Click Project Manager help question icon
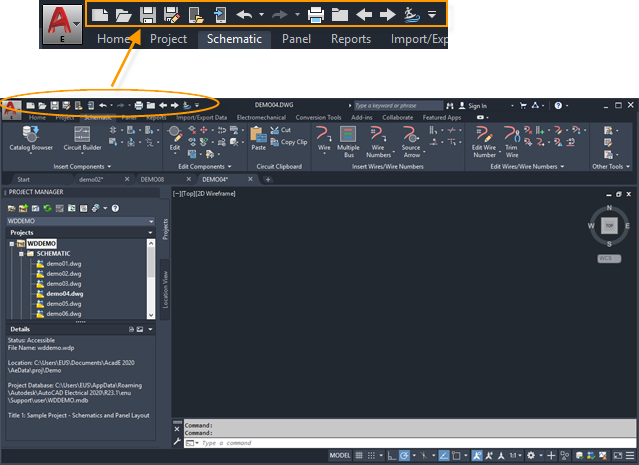Image resolution: width=639 pixels, height=465 pixels. [115, 208]
